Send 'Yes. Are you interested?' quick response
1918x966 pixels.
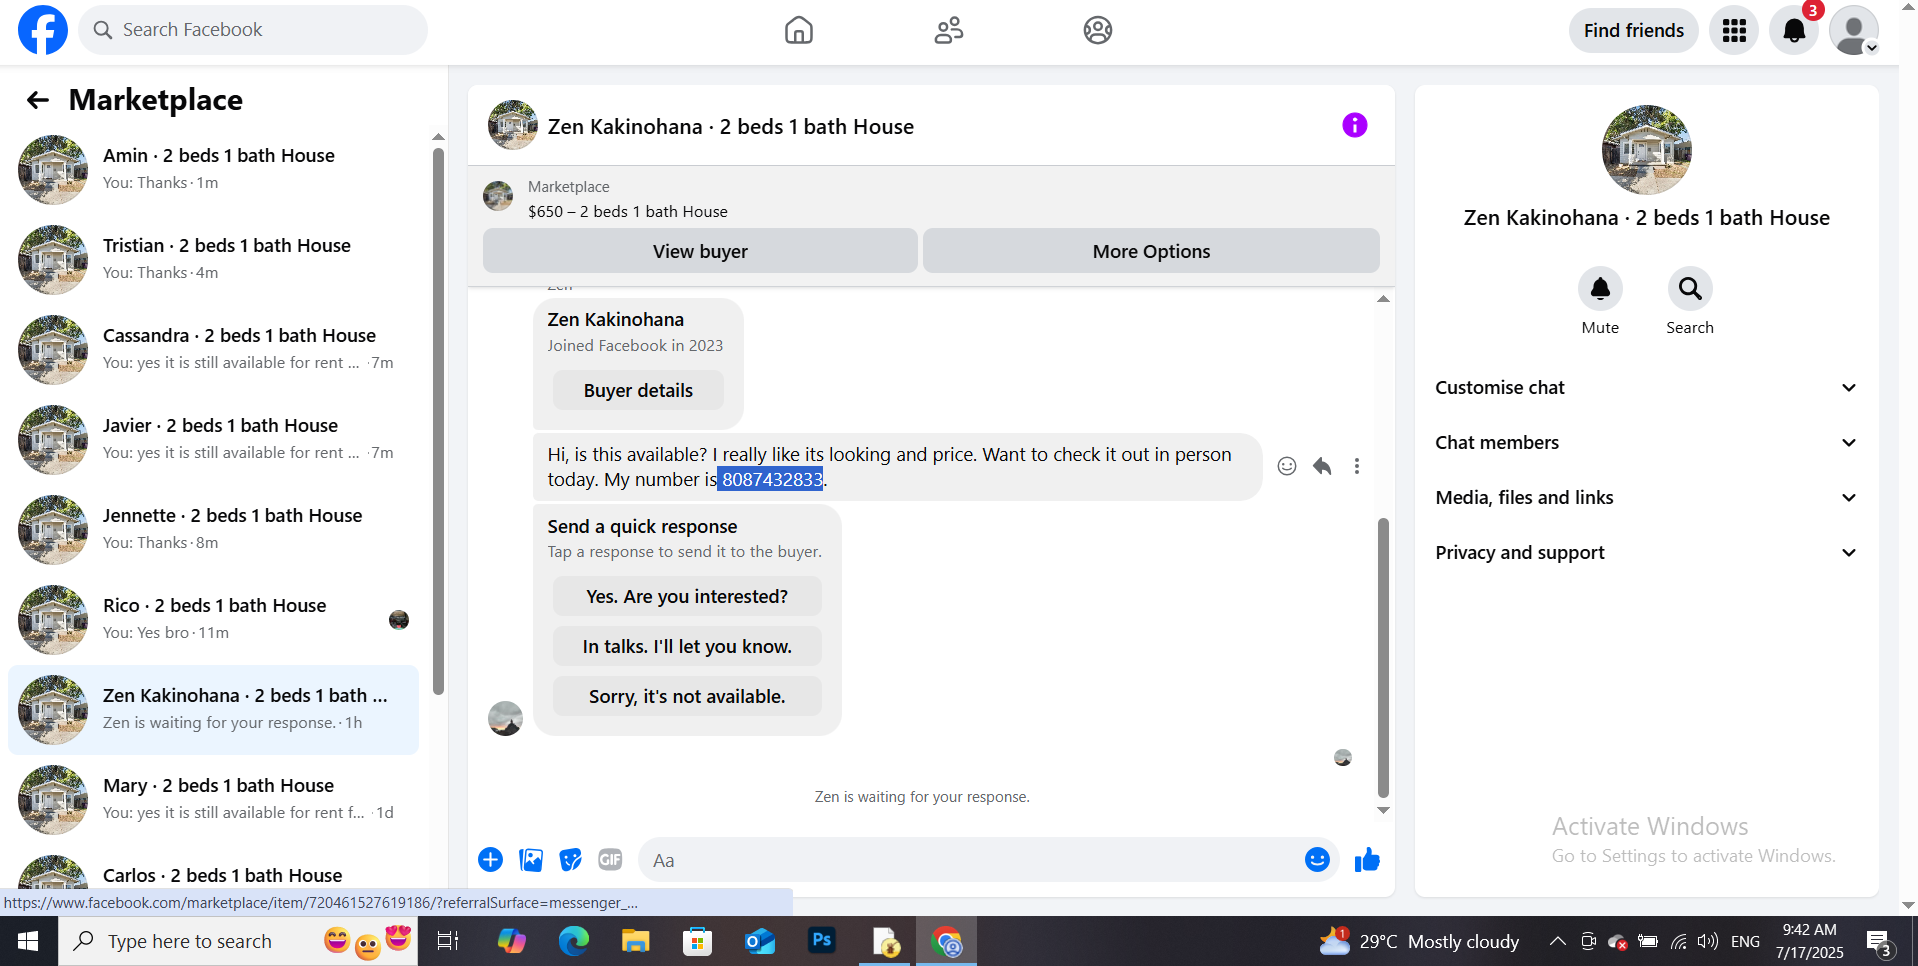click(687, 596)
